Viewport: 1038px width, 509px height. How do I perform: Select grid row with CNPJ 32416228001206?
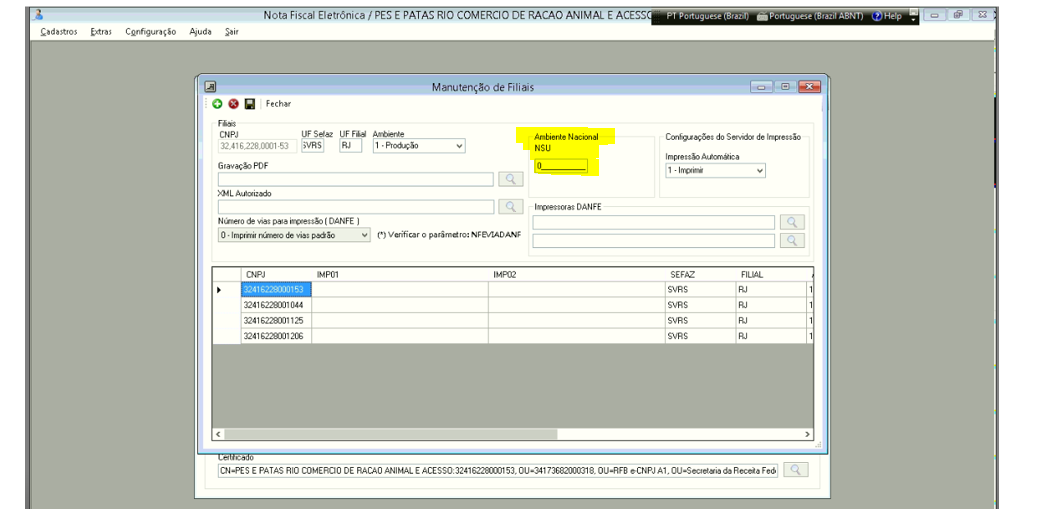click(512, 336)
